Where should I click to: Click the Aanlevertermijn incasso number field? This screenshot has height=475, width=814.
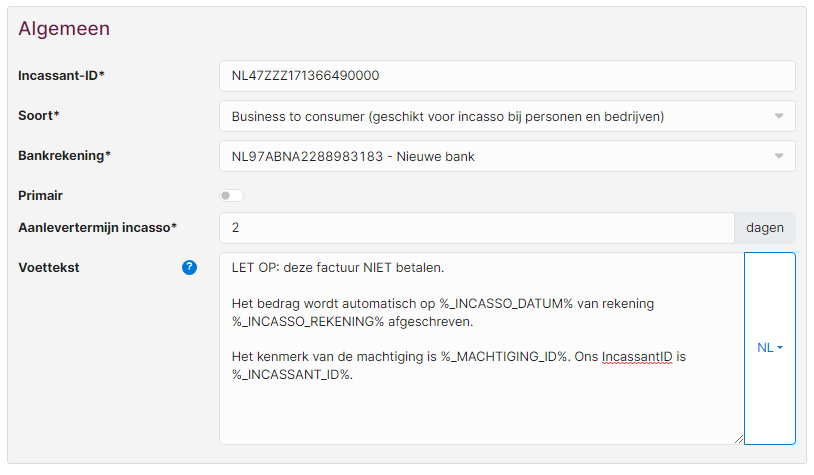pyautogui.click(x=477, y=228)
